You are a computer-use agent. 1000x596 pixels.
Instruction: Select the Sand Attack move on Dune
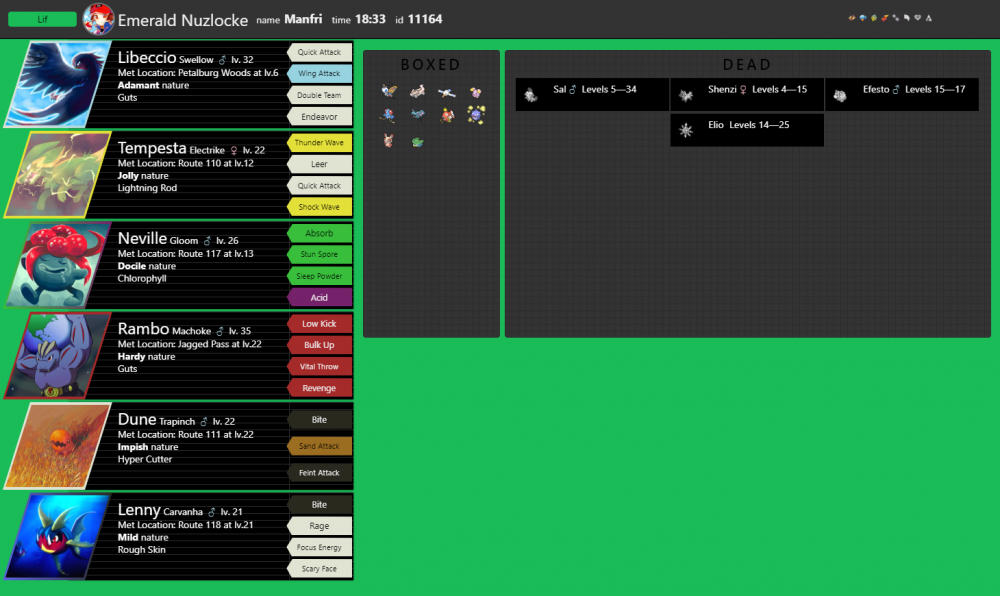pos(319,446)
